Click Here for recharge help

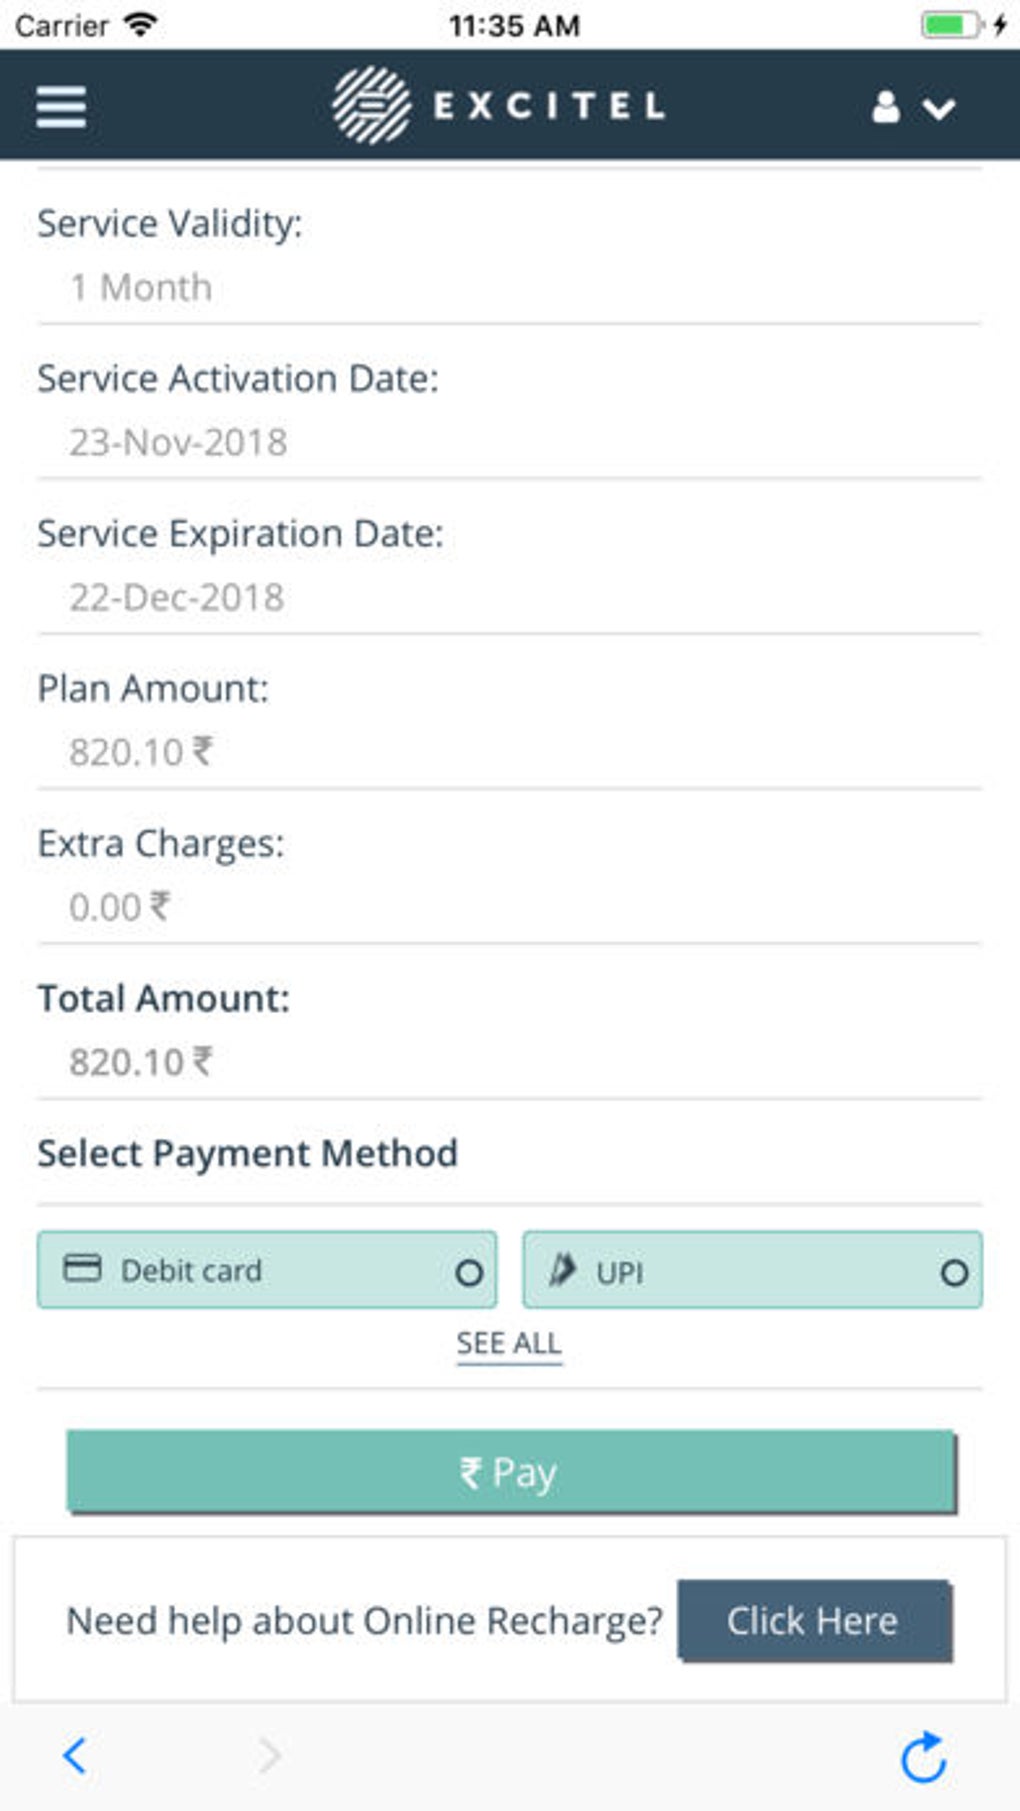tap(813, 1620)
